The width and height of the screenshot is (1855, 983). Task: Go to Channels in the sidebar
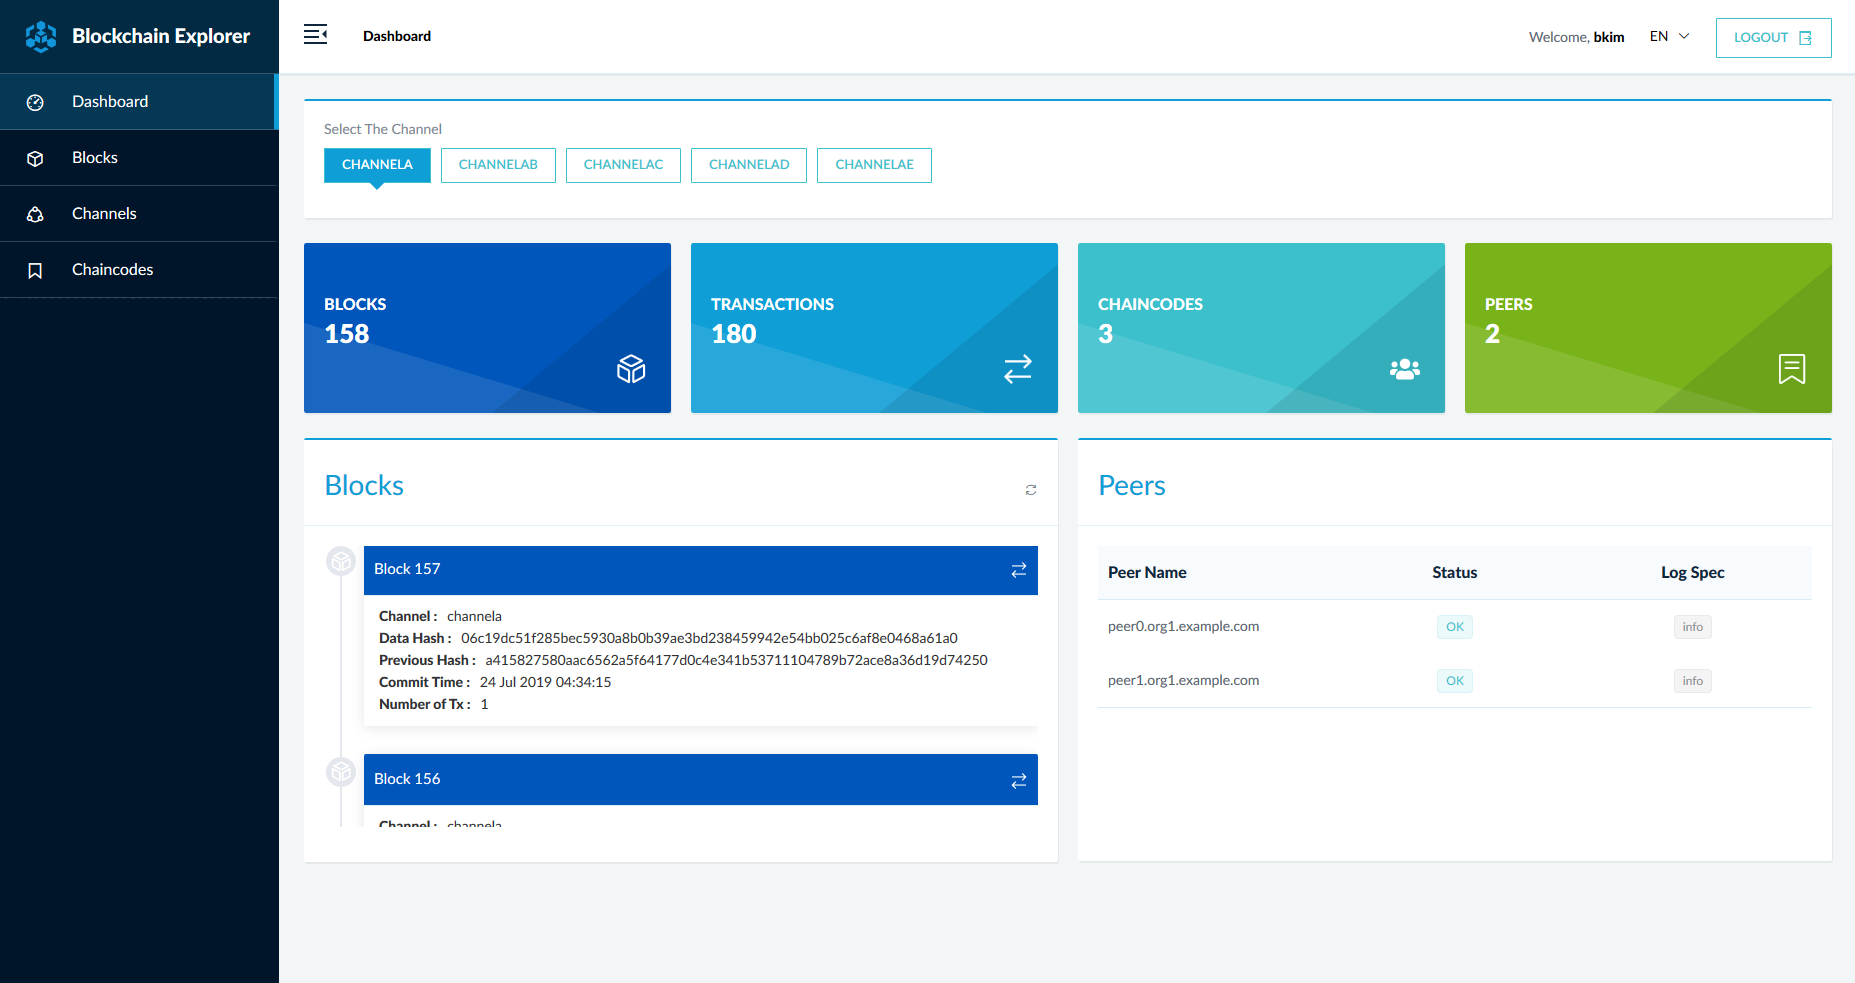tap(104, 214)
